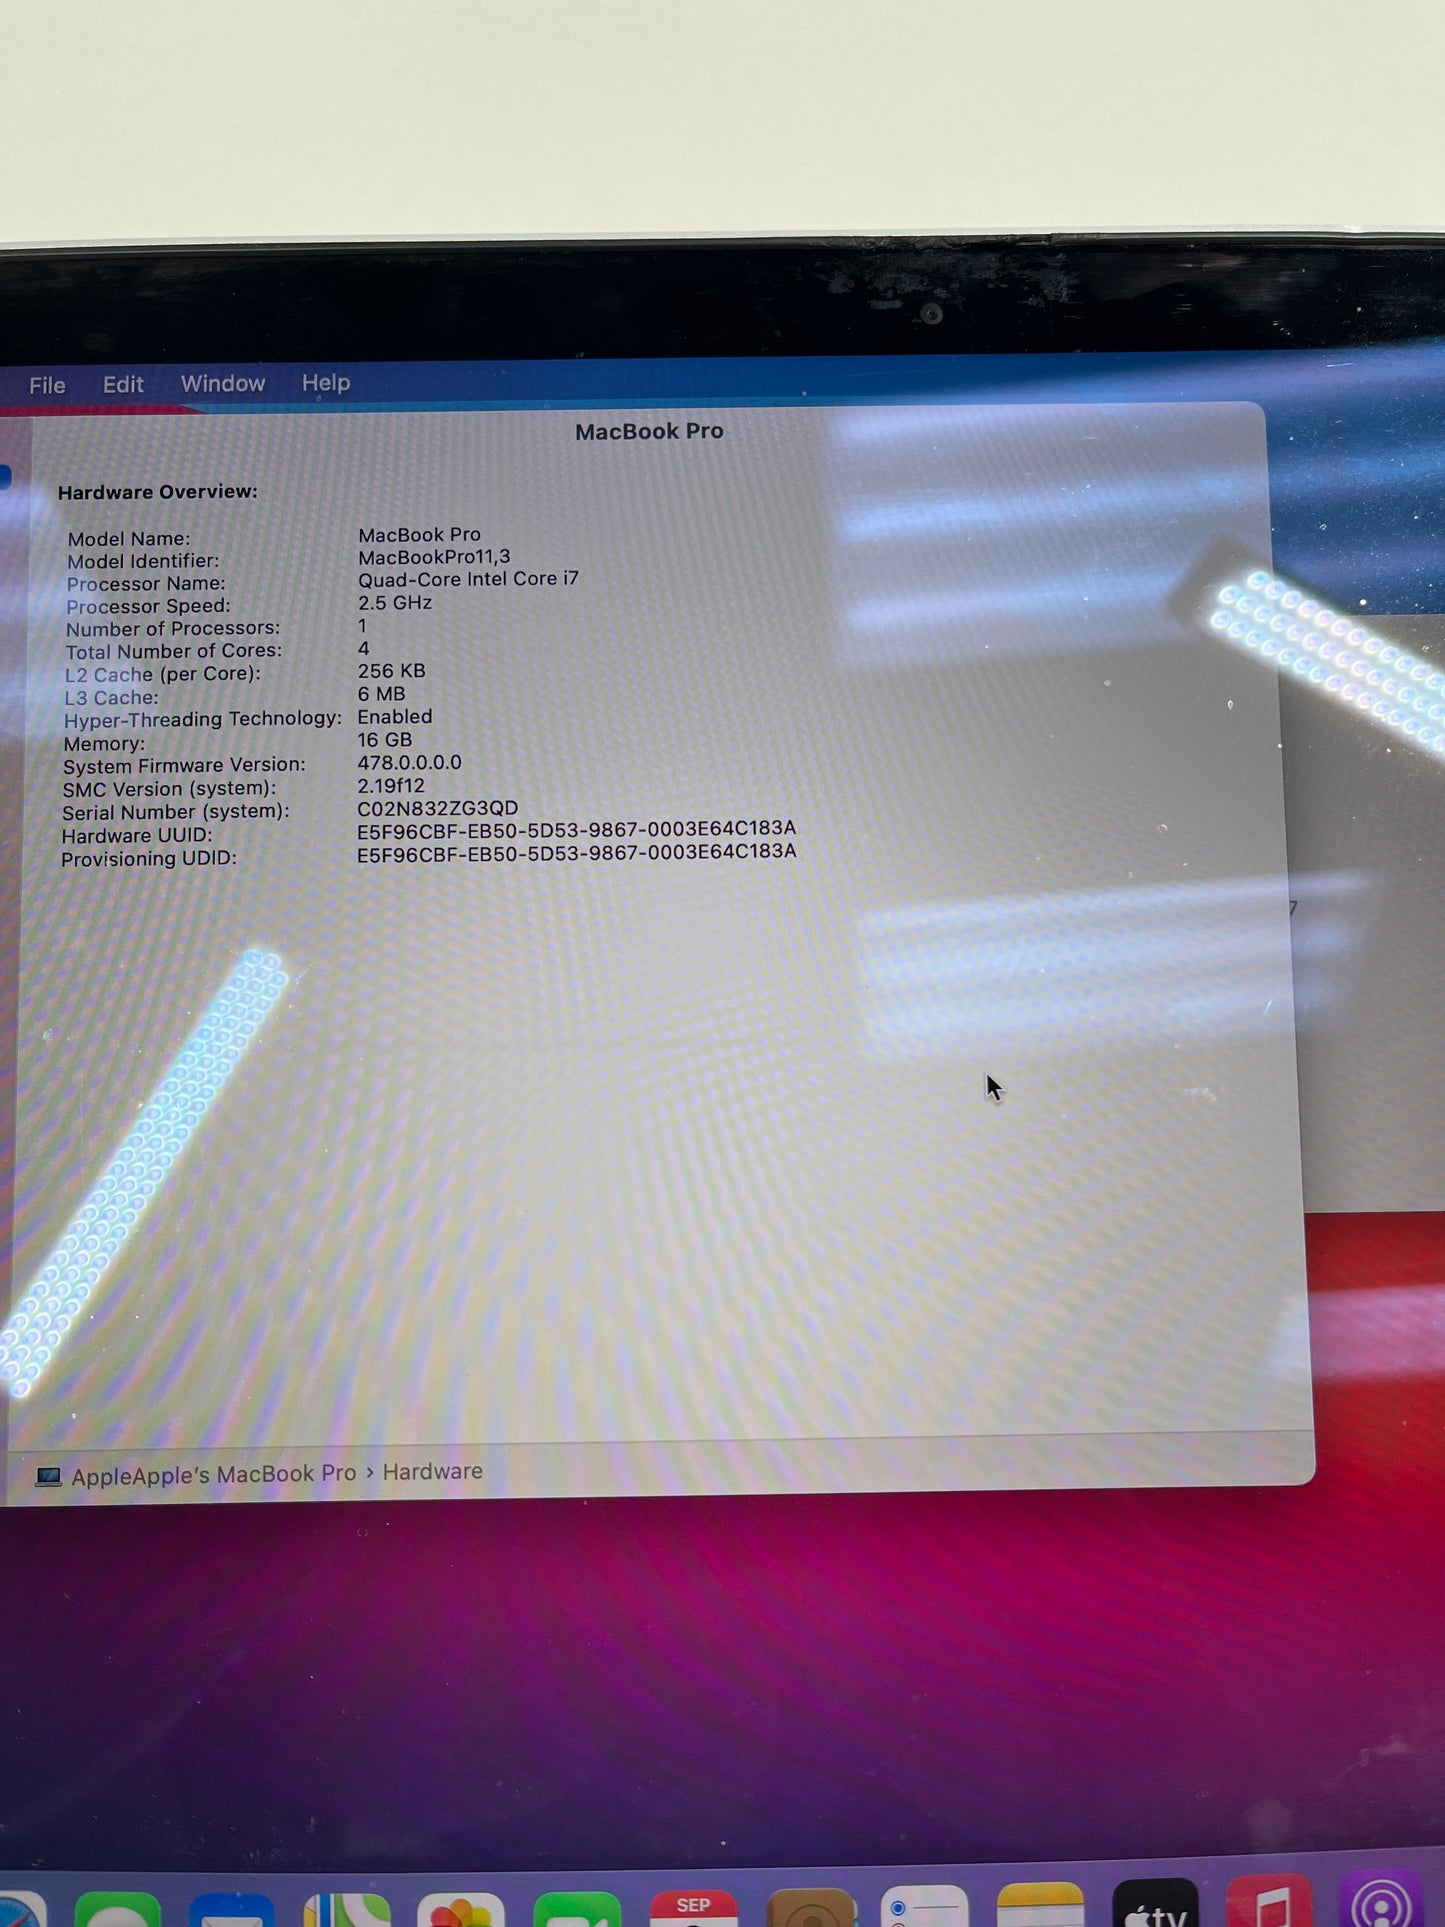Screen dimensions: 1445x1927
Task: Open the Edit menu
Action: pyautogui.click(x=123, y=385)
